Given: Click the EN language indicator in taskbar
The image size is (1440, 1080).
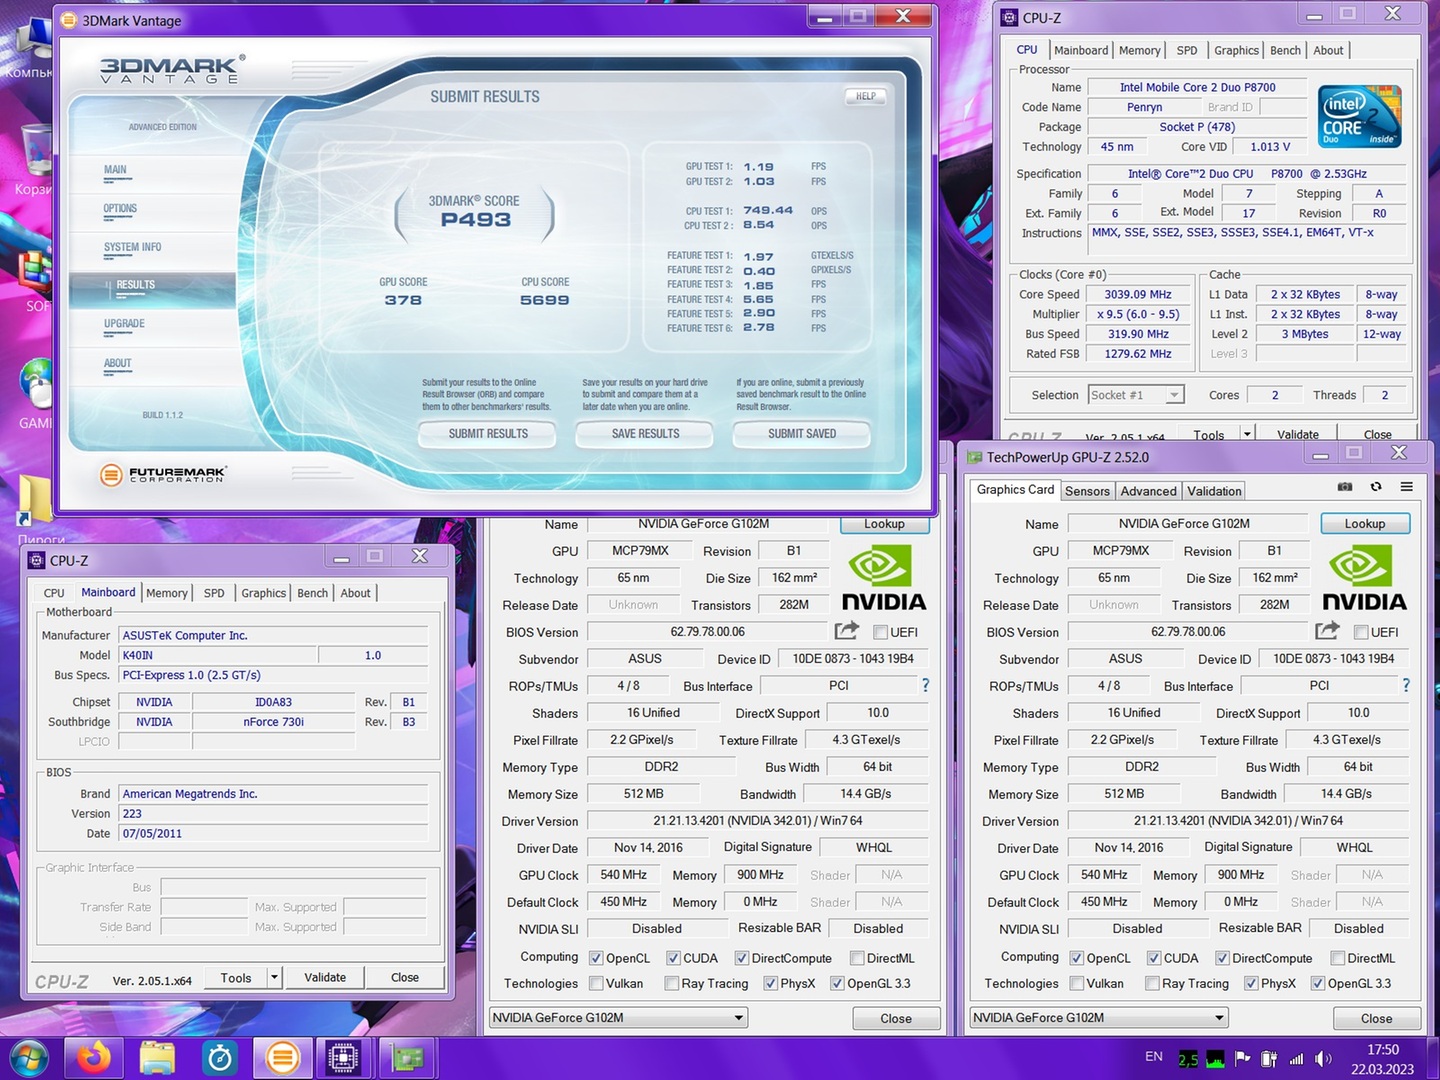Looking at the screenshot, I should click(1154, 1056).
